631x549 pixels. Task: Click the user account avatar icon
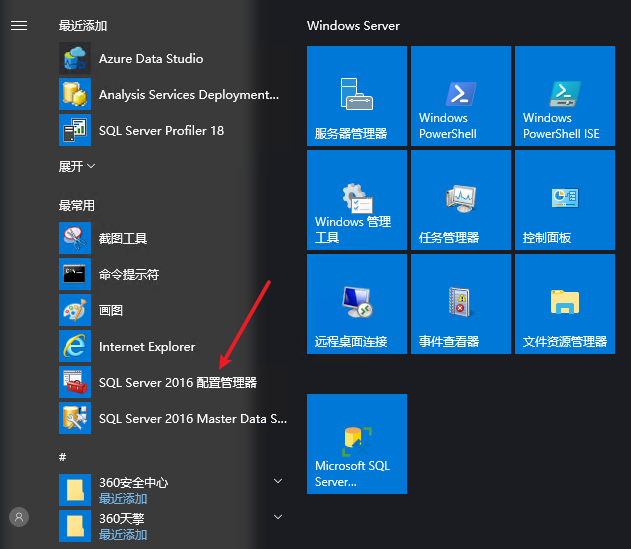tap(19, 517)
